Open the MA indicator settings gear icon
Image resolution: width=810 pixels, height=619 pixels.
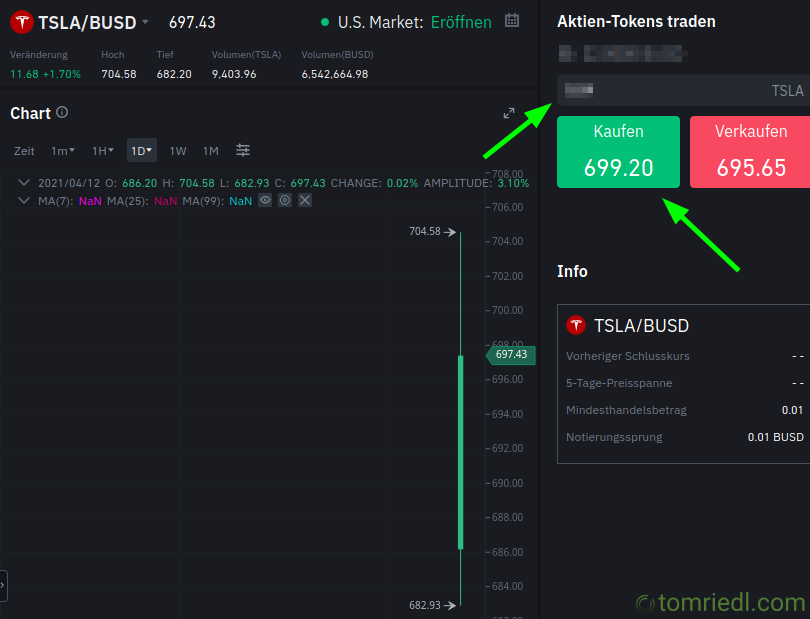click(x=284, y=200)
